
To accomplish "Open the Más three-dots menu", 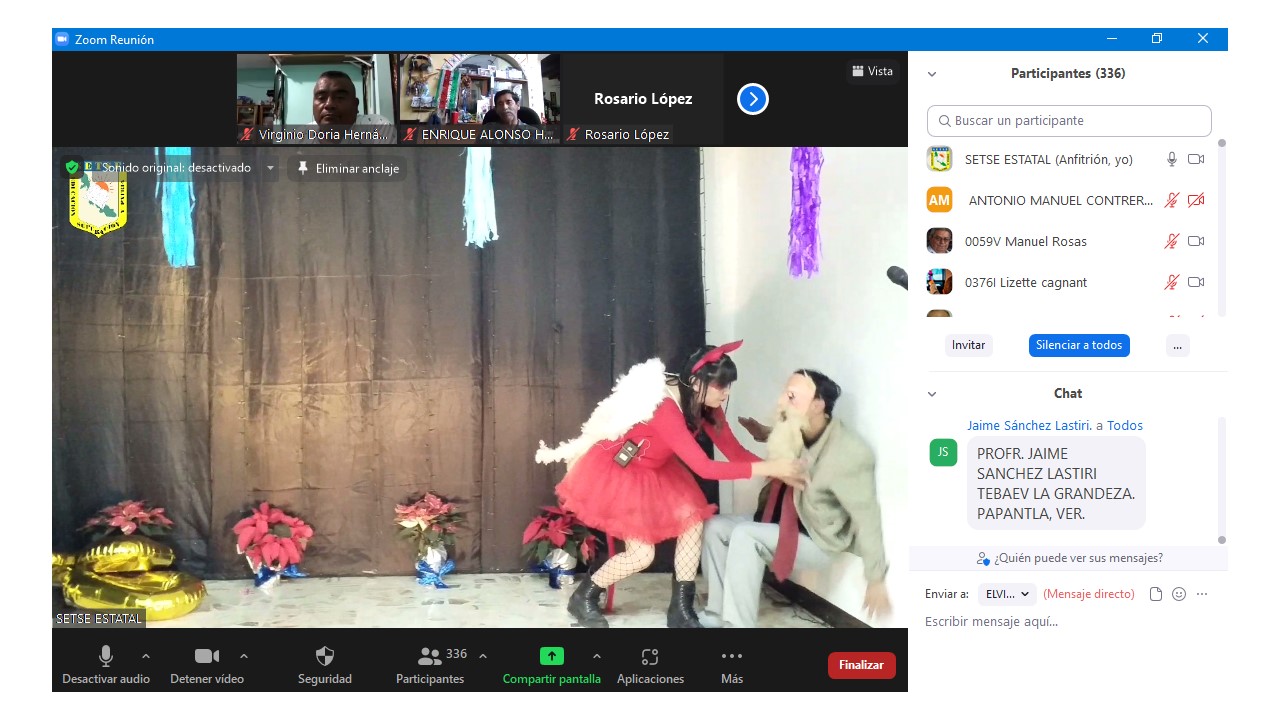I will point(731,657).
